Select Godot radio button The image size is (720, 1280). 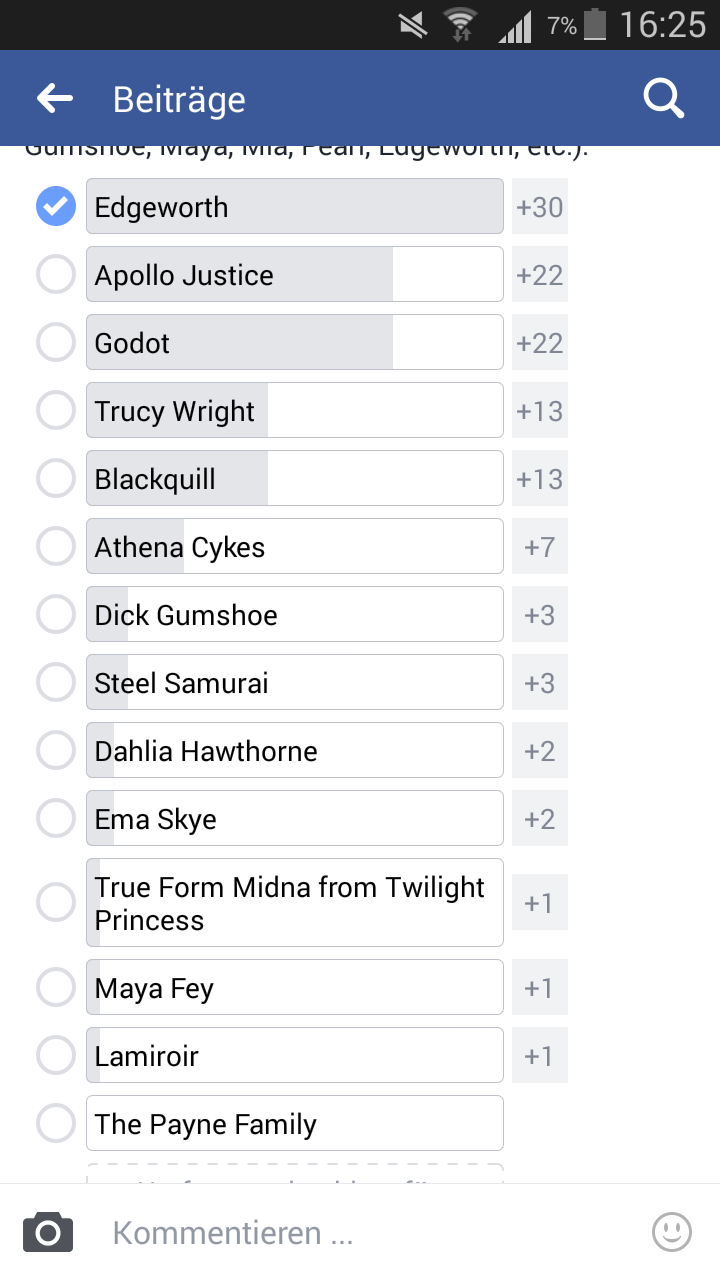coord(56,343)
